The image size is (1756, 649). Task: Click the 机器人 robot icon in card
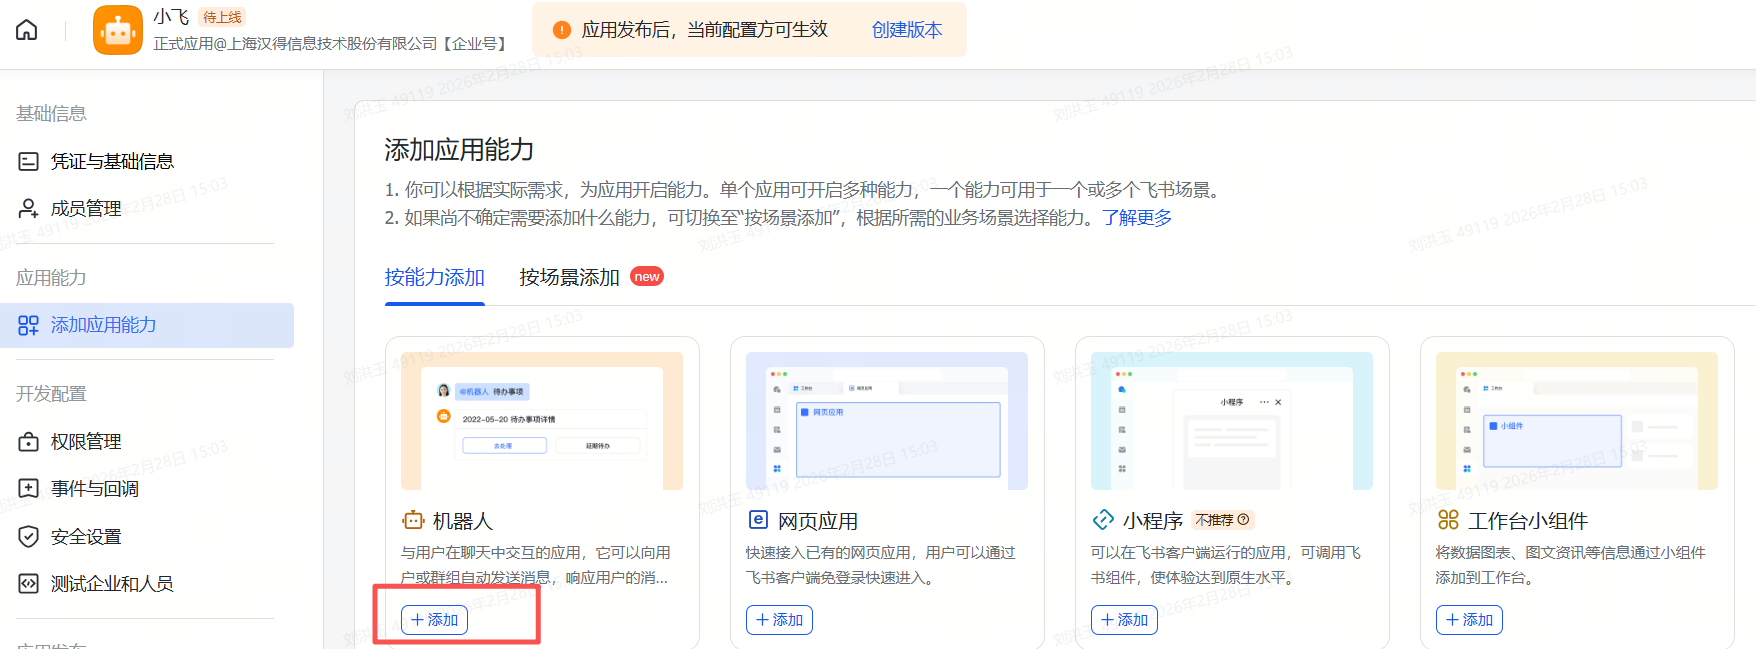413,520
